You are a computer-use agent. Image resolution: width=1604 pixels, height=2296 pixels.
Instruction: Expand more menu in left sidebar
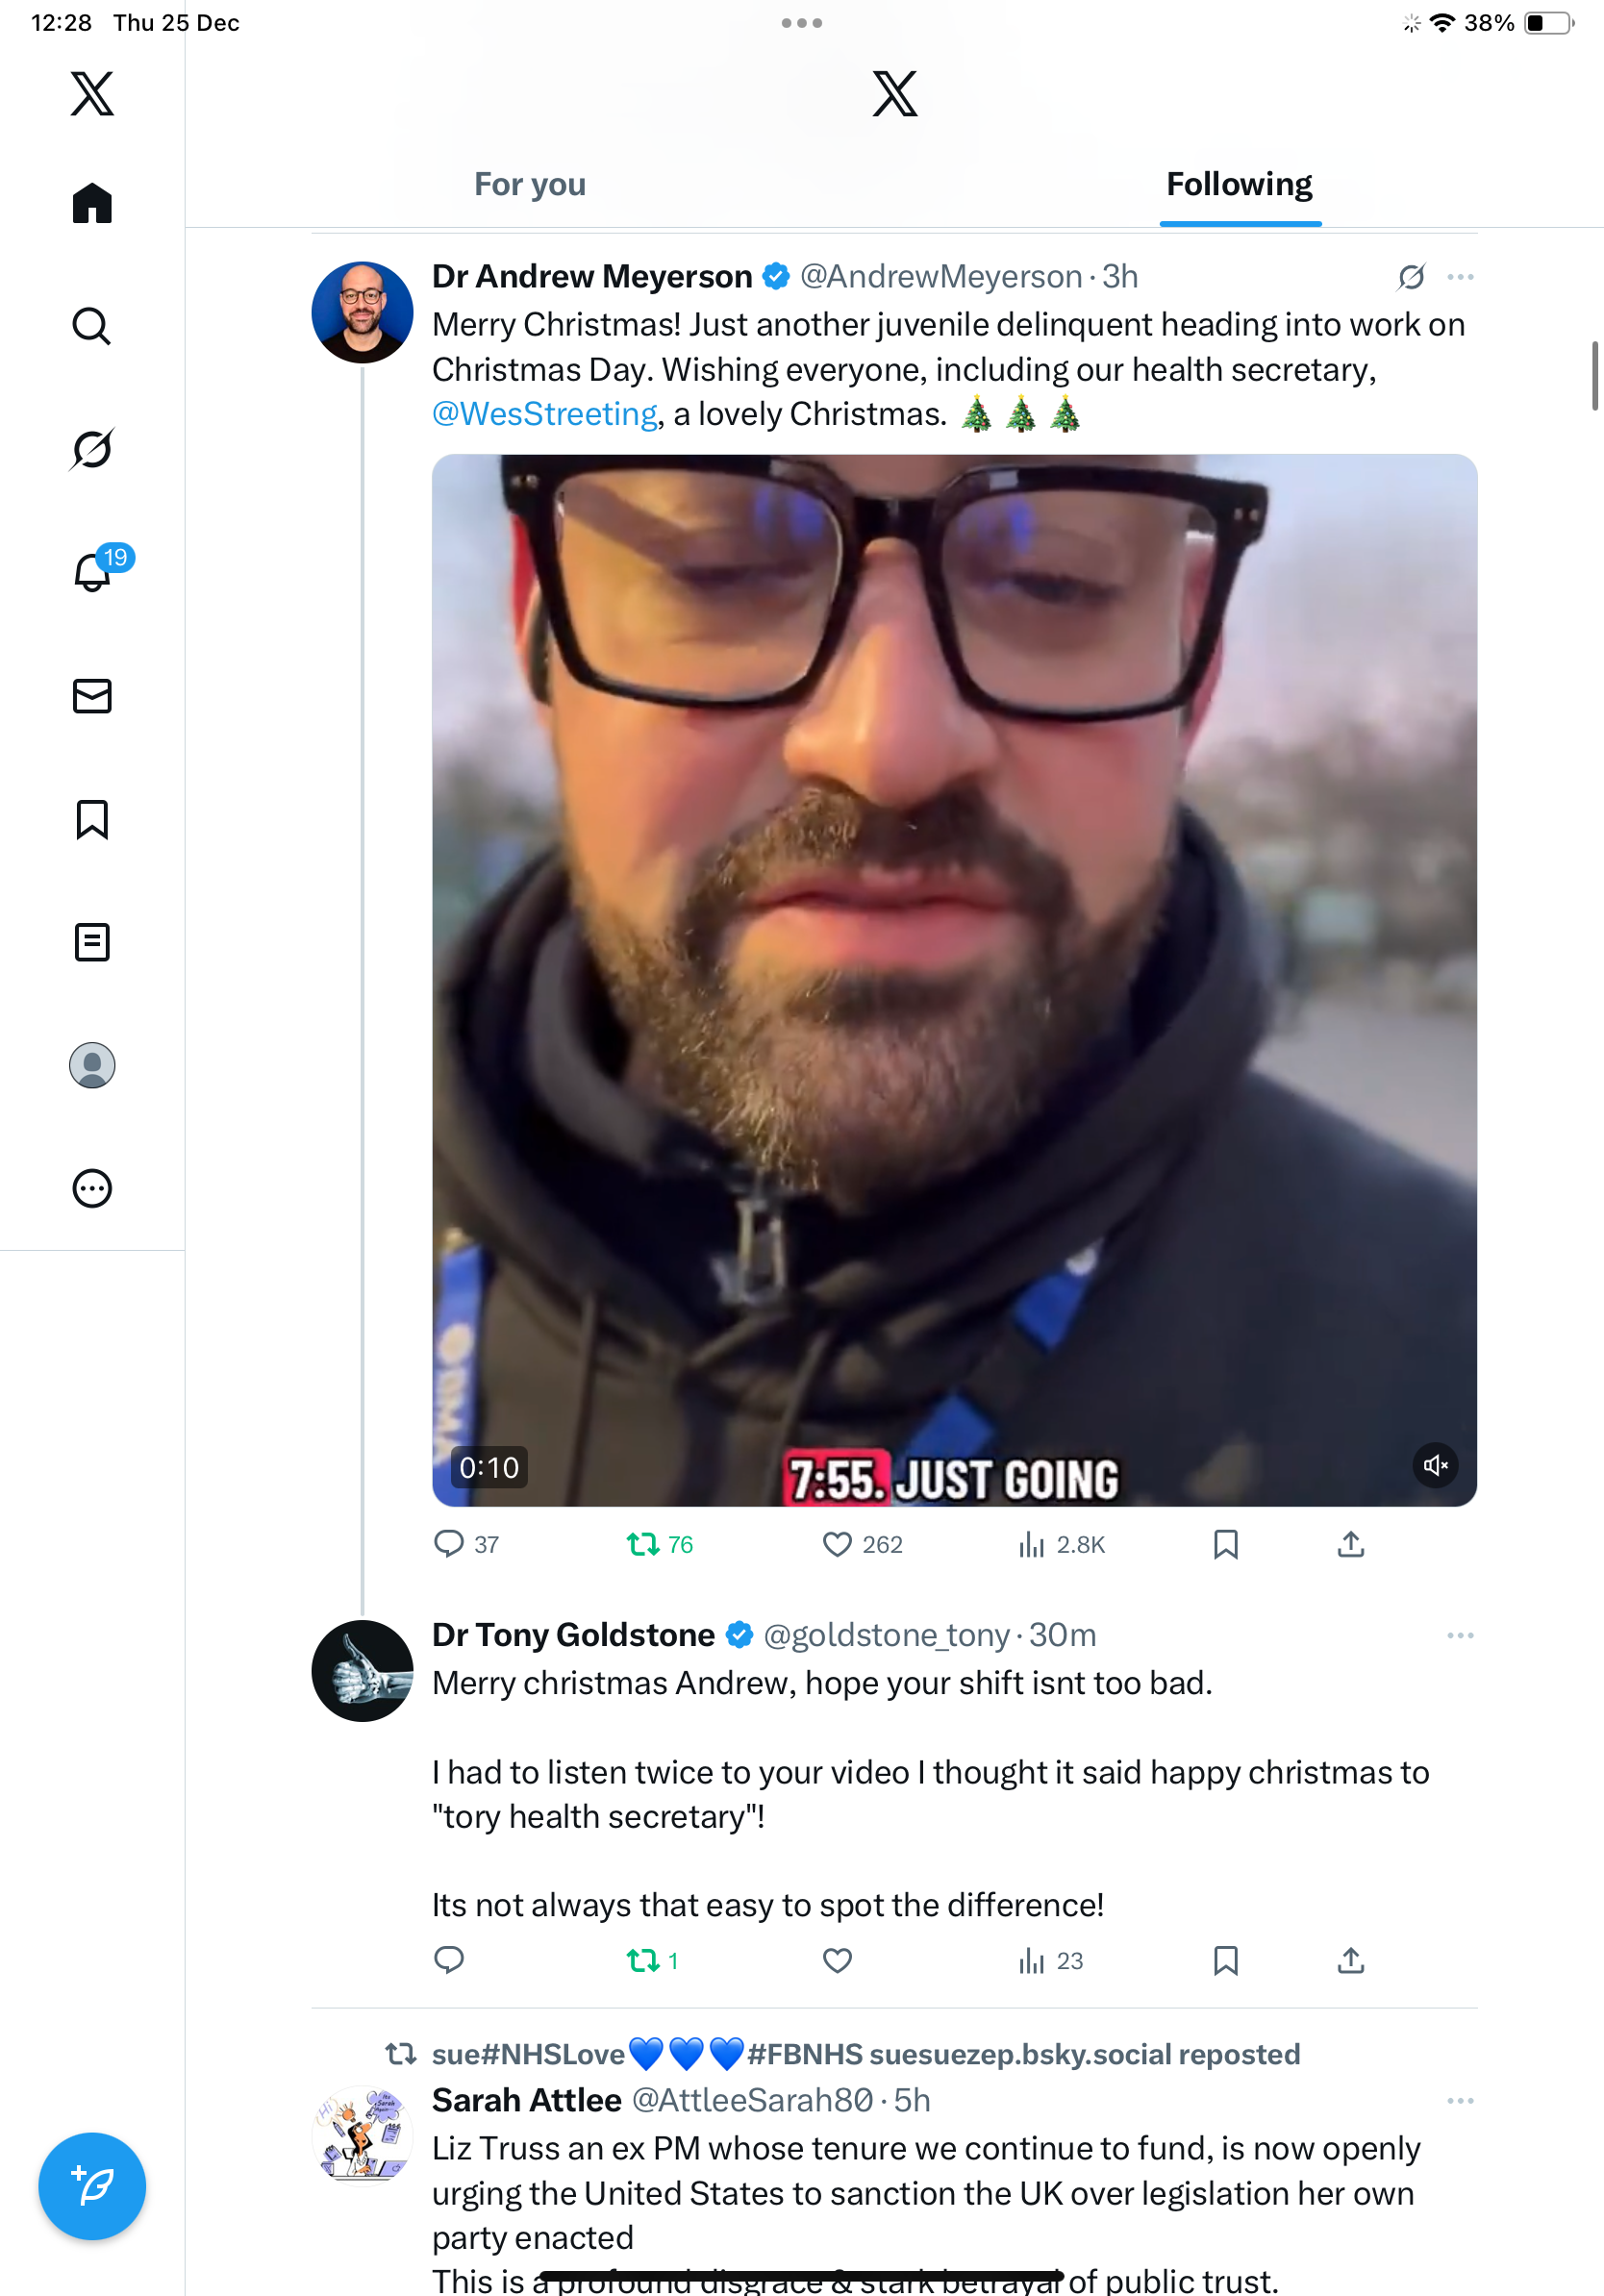(92, 1189)
